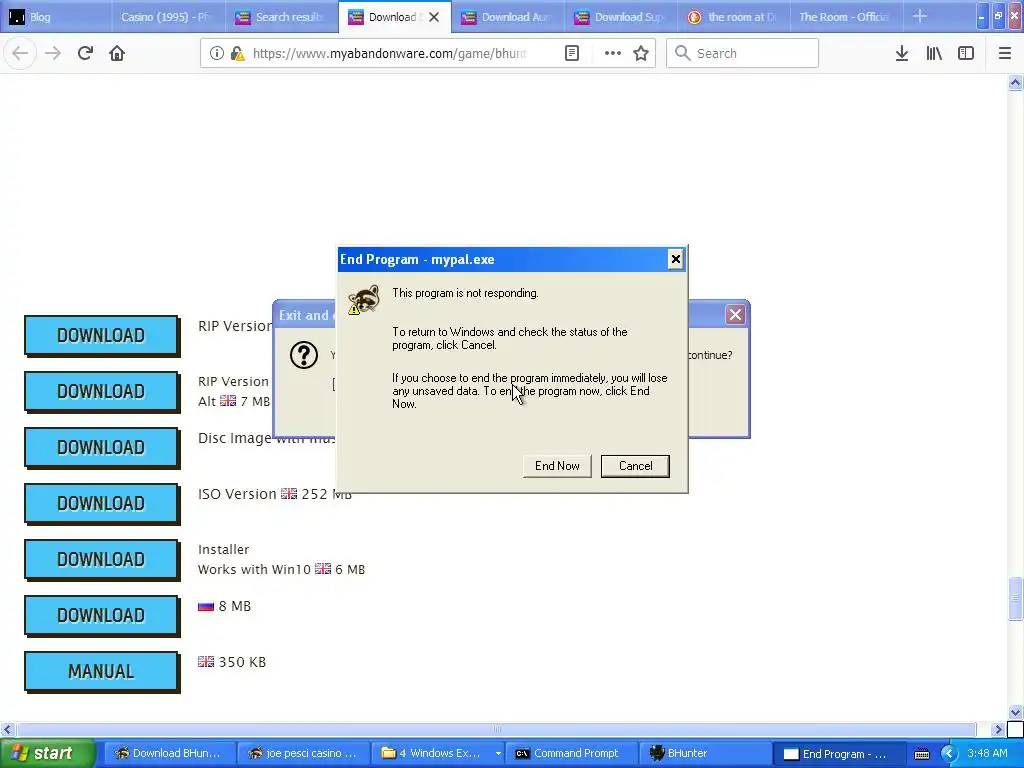This screenshot has width=1024, height=768.
Task: Click the browser Forward arrow button
Action: coord(53,53)
